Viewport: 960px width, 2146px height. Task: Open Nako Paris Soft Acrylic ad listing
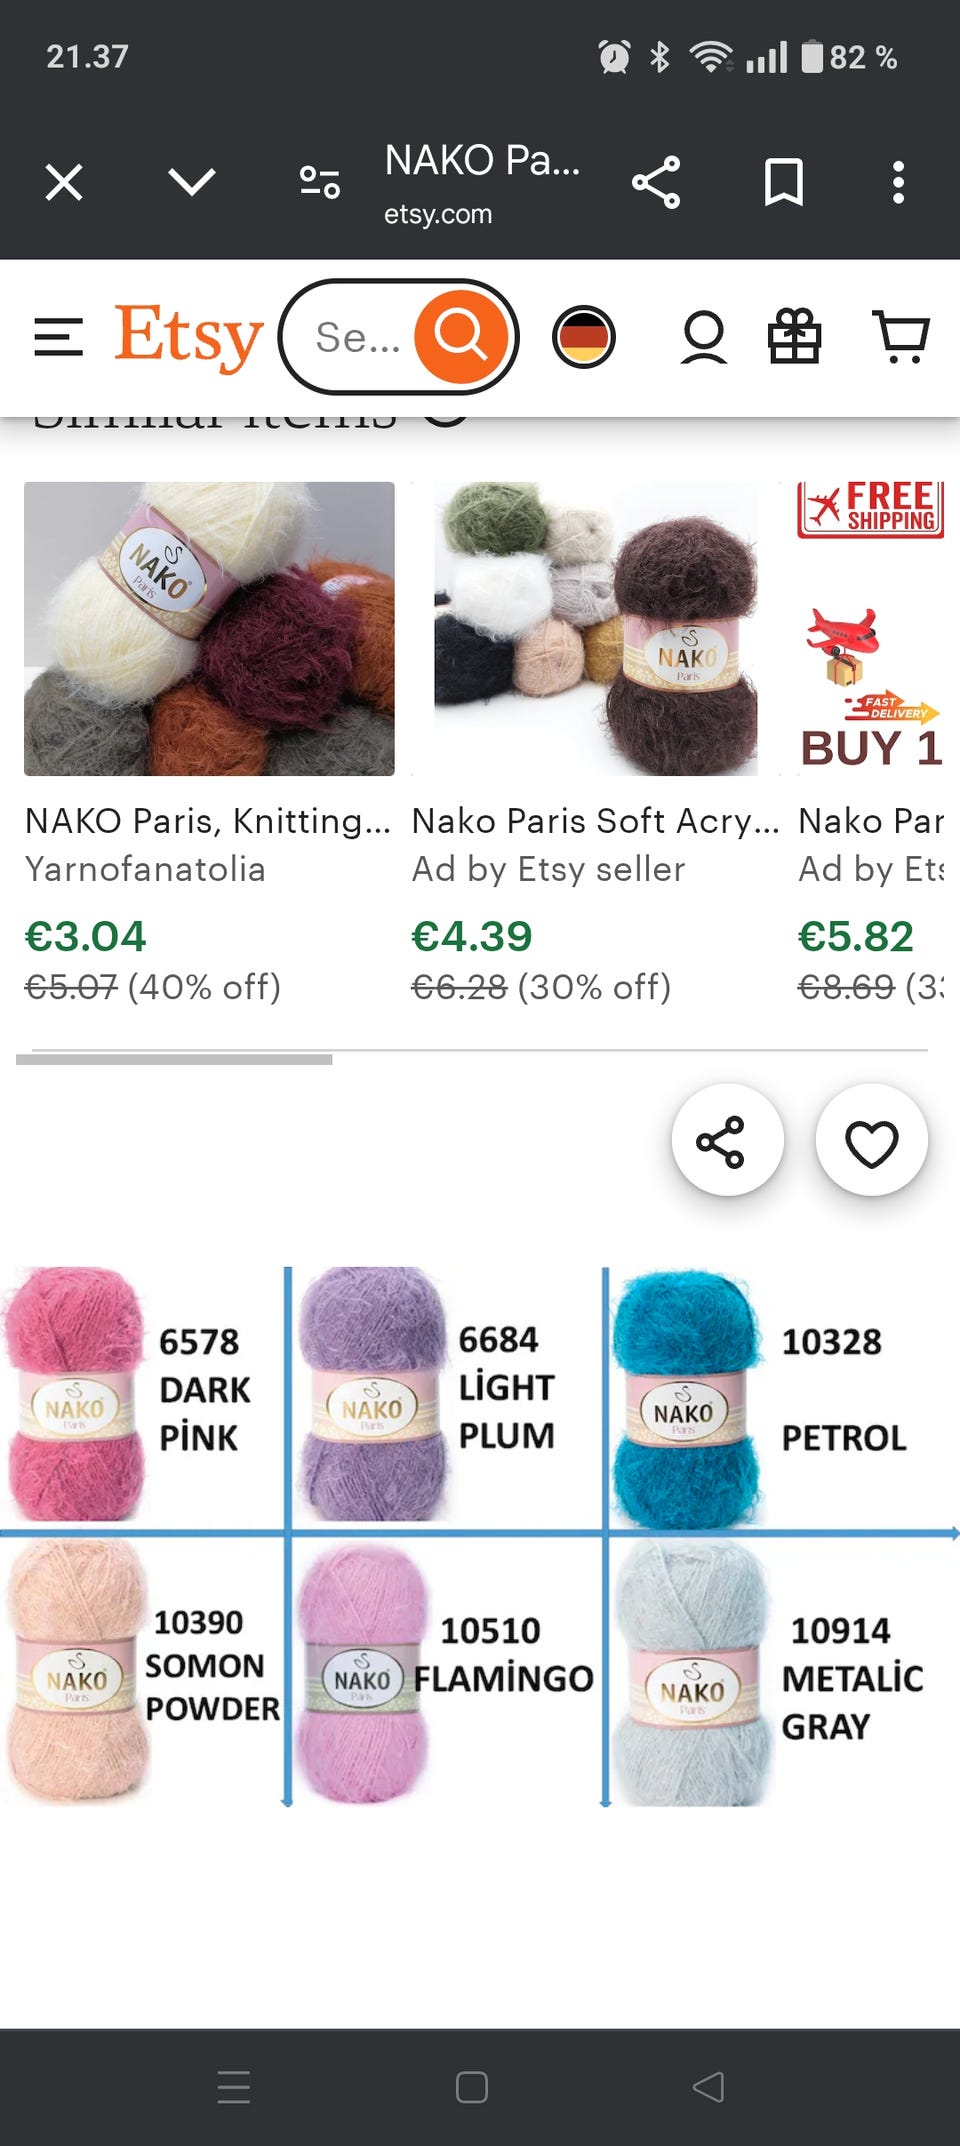[594, 821]
